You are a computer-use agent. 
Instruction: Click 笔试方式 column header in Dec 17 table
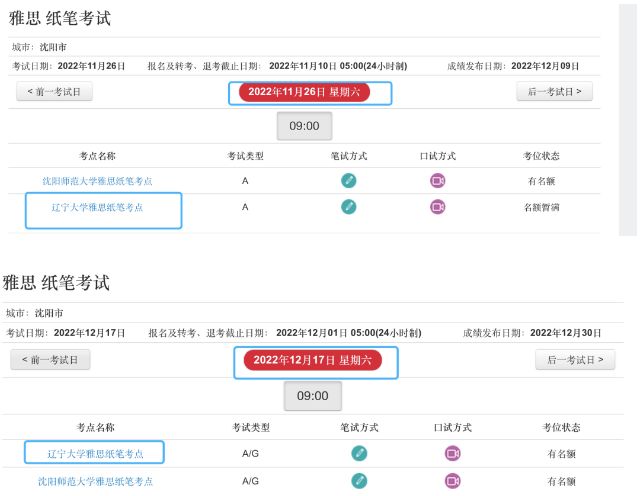[x=359, y=428]
